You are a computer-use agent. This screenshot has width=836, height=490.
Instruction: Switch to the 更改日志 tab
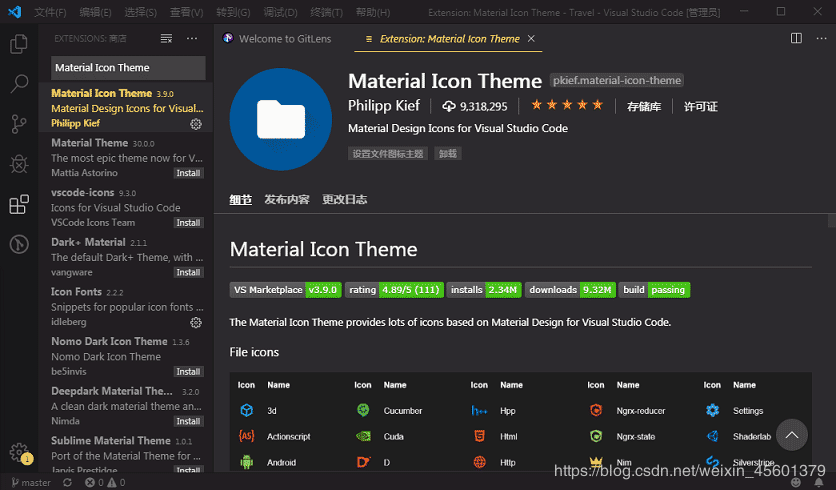click(344, 199)
